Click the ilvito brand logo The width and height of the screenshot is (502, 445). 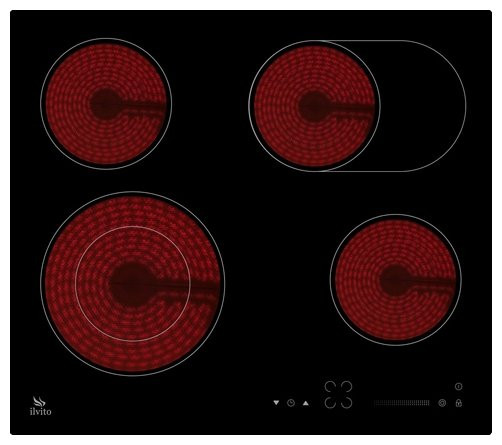click(x=40, y=406)
